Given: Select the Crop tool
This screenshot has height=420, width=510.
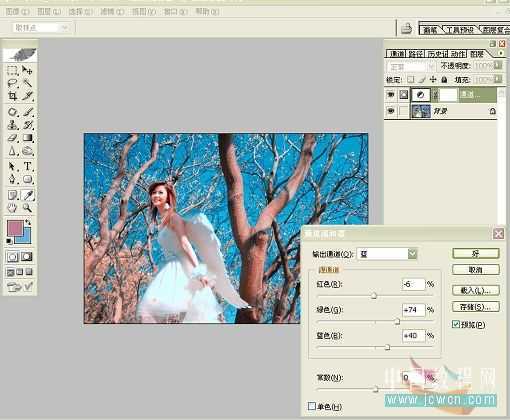Looking at the screenshot, I should click(x=12, y=96).
